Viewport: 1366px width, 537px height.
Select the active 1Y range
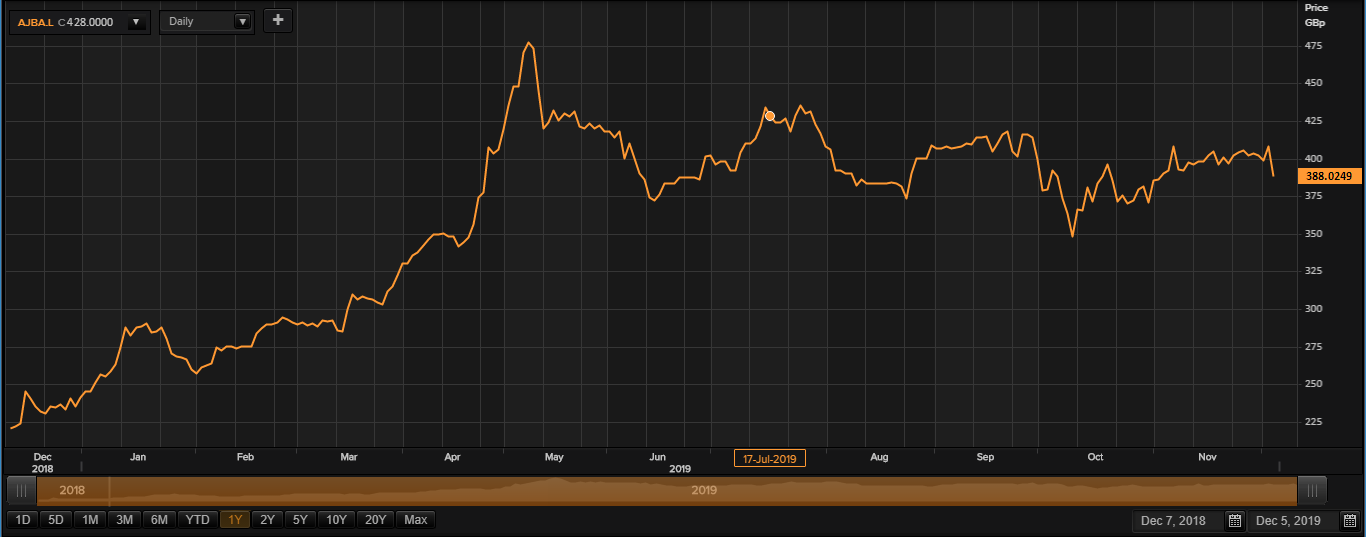235,520
